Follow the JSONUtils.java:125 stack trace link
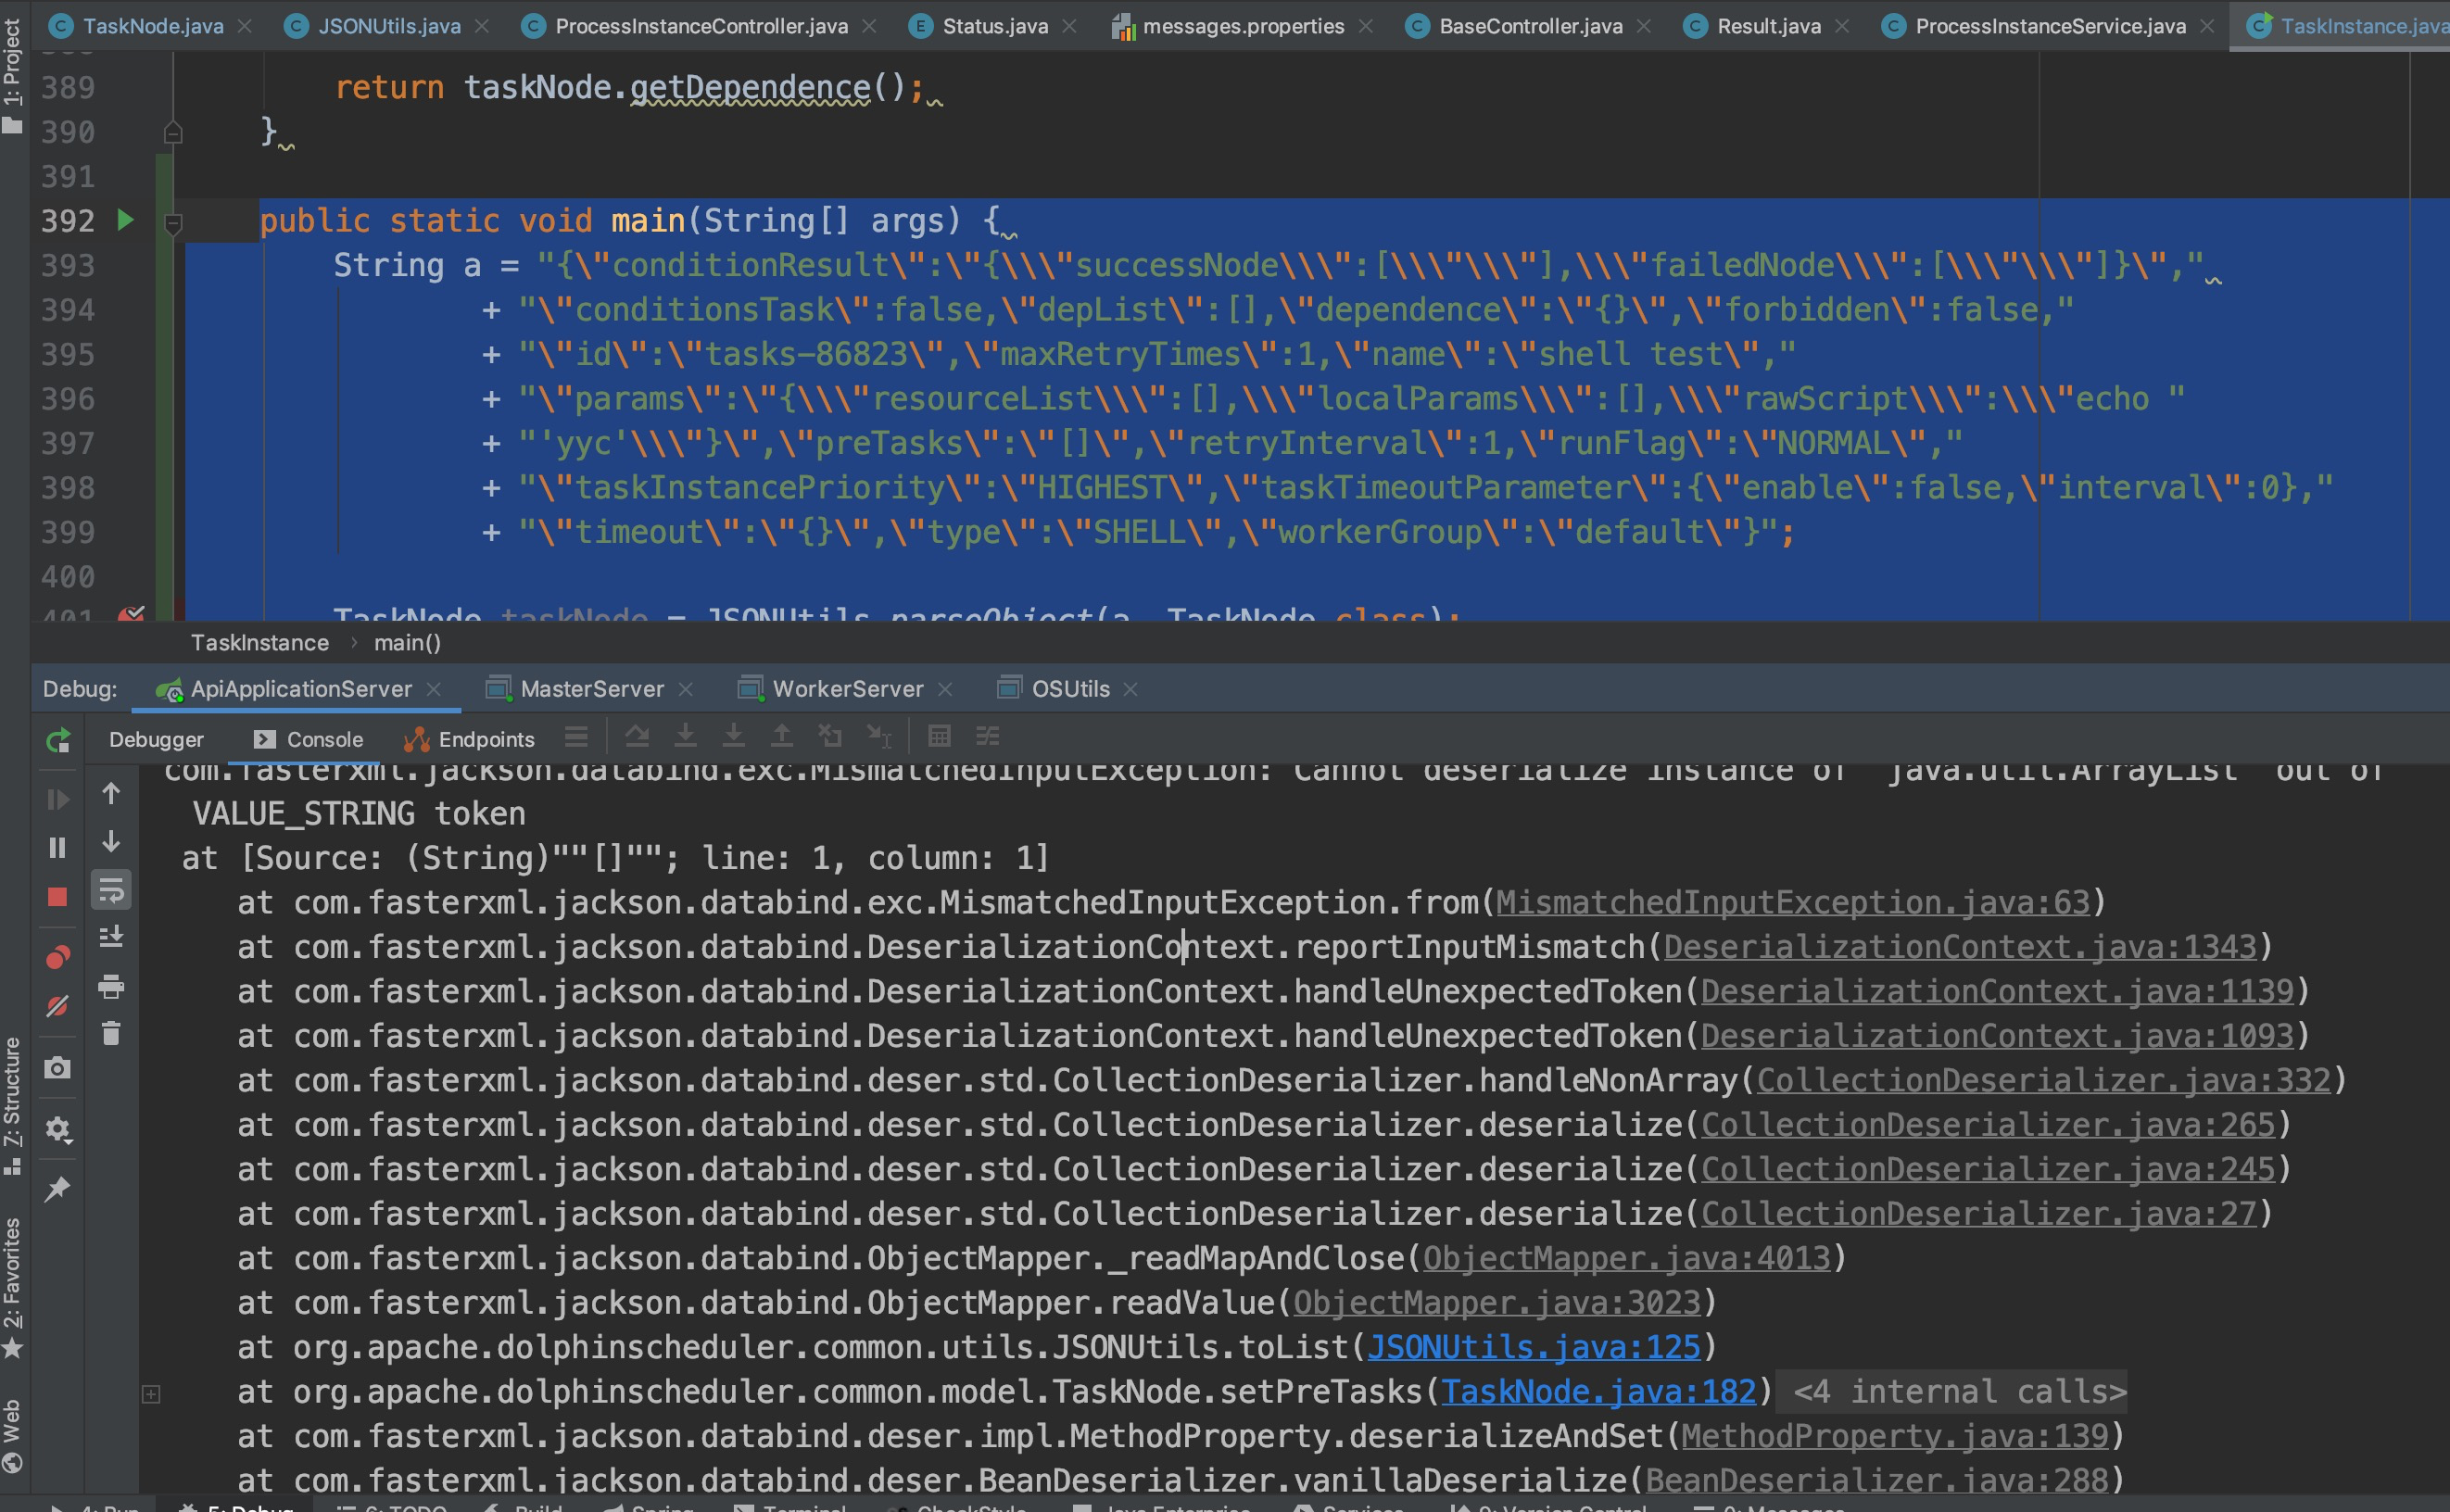This screenshot has width=2450, height=1512. (x=1533, y=1347)
